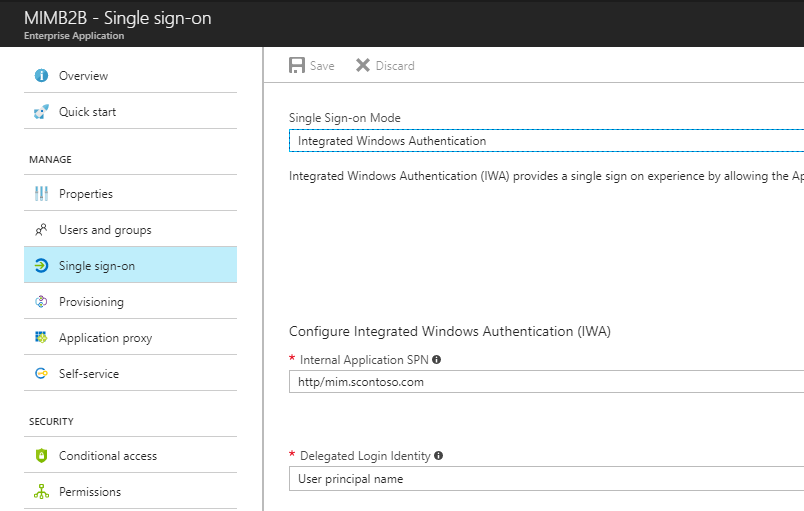Screen dimensions: 804x511
Task: Click the Provisioning cycle icon
Action: pyautogui.click(x=41, y=301)
